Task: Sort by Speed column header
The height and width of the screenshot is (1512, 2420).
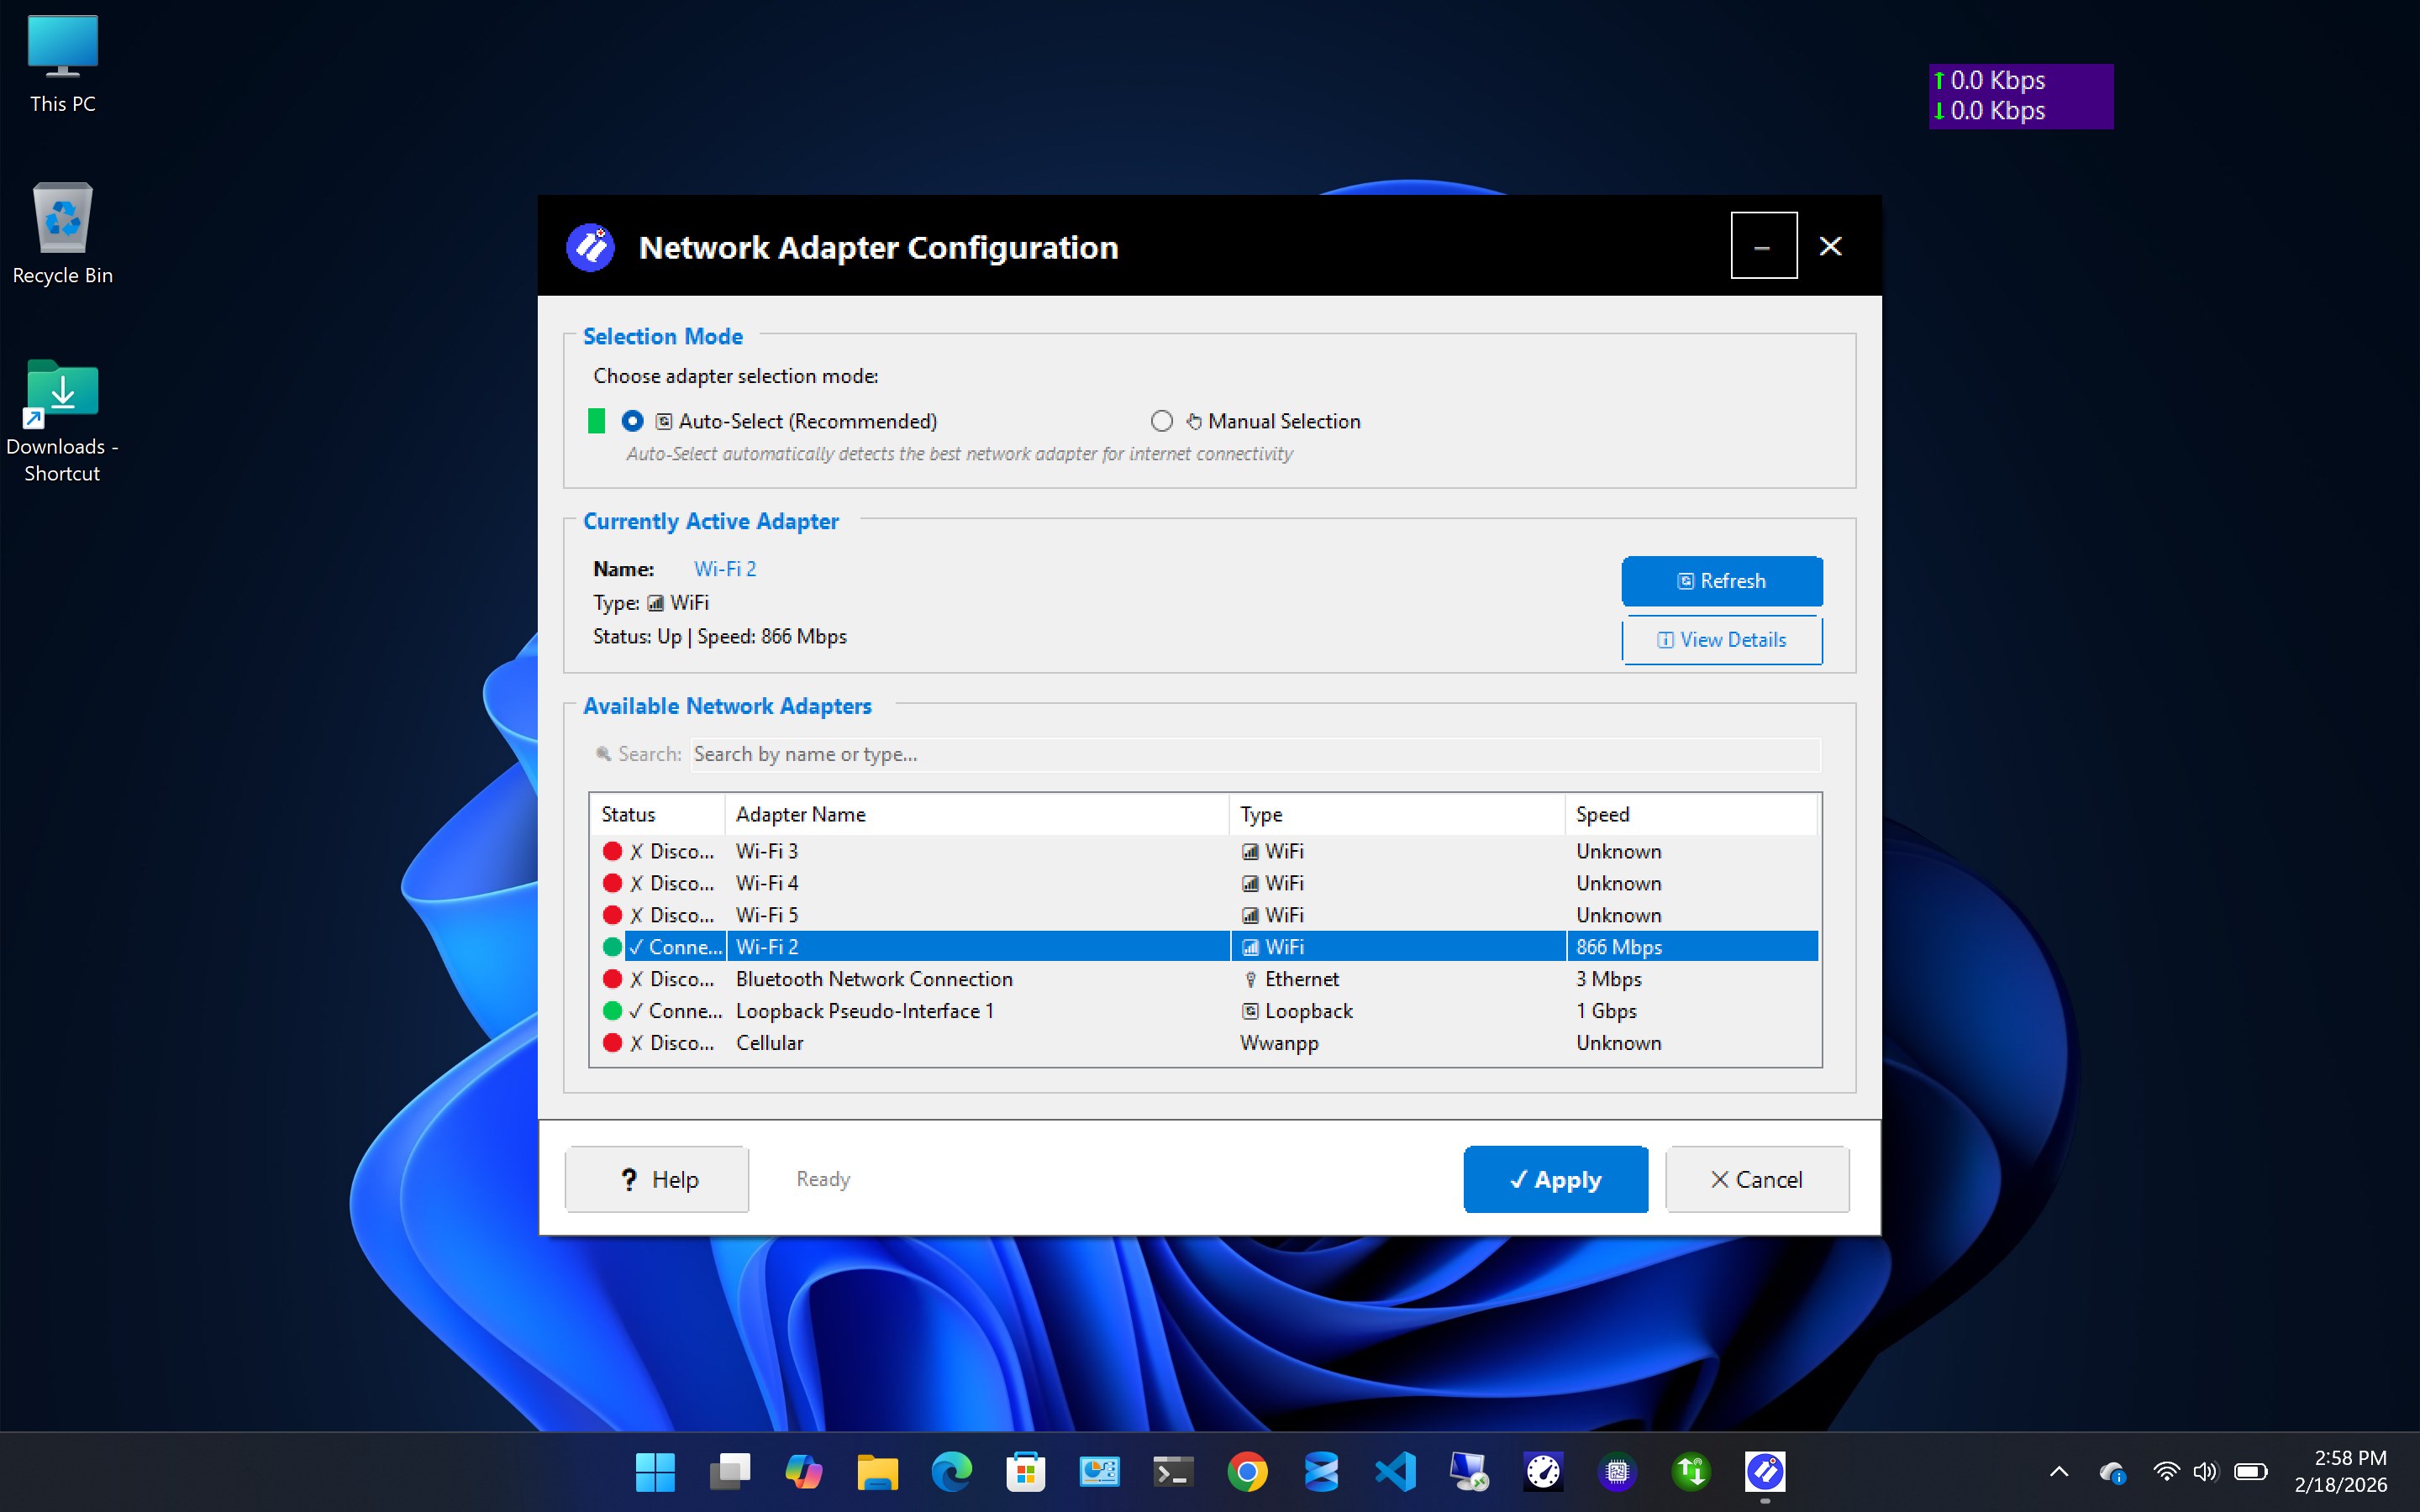Action: pyautogui.click(x=1691, y=814)
